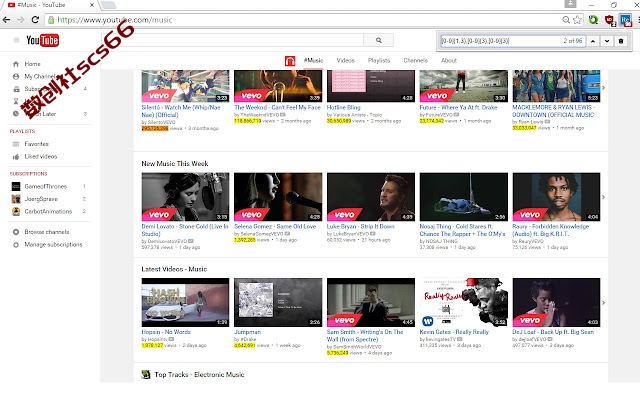The height and width of the screenshot is (400, 640).
Task: Go to previous regex match
Action: 593,41
